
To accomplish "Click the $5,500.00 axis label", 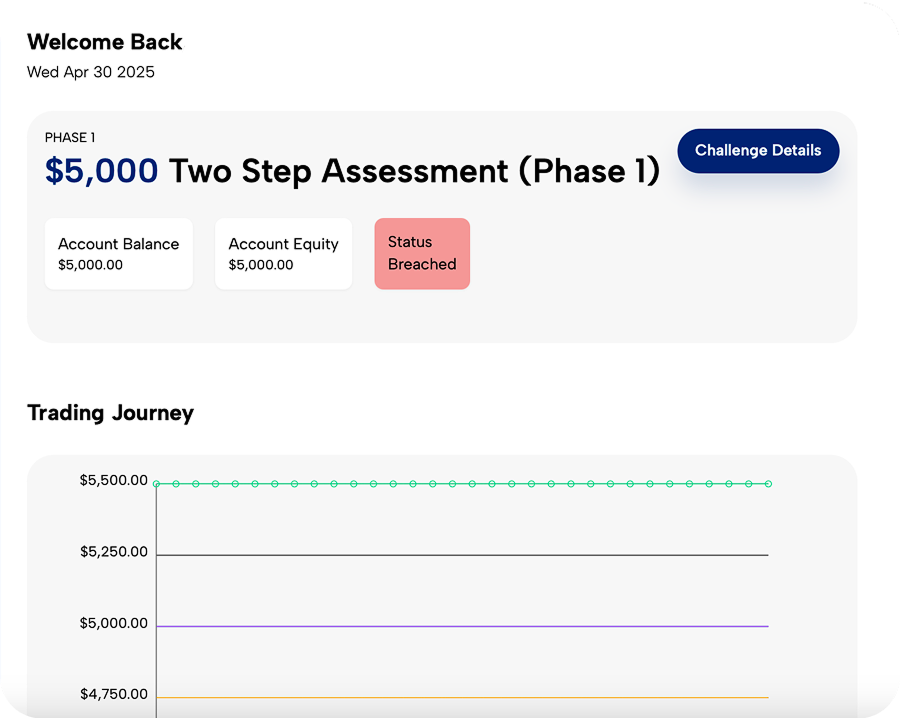I will (x=114, y=480).
